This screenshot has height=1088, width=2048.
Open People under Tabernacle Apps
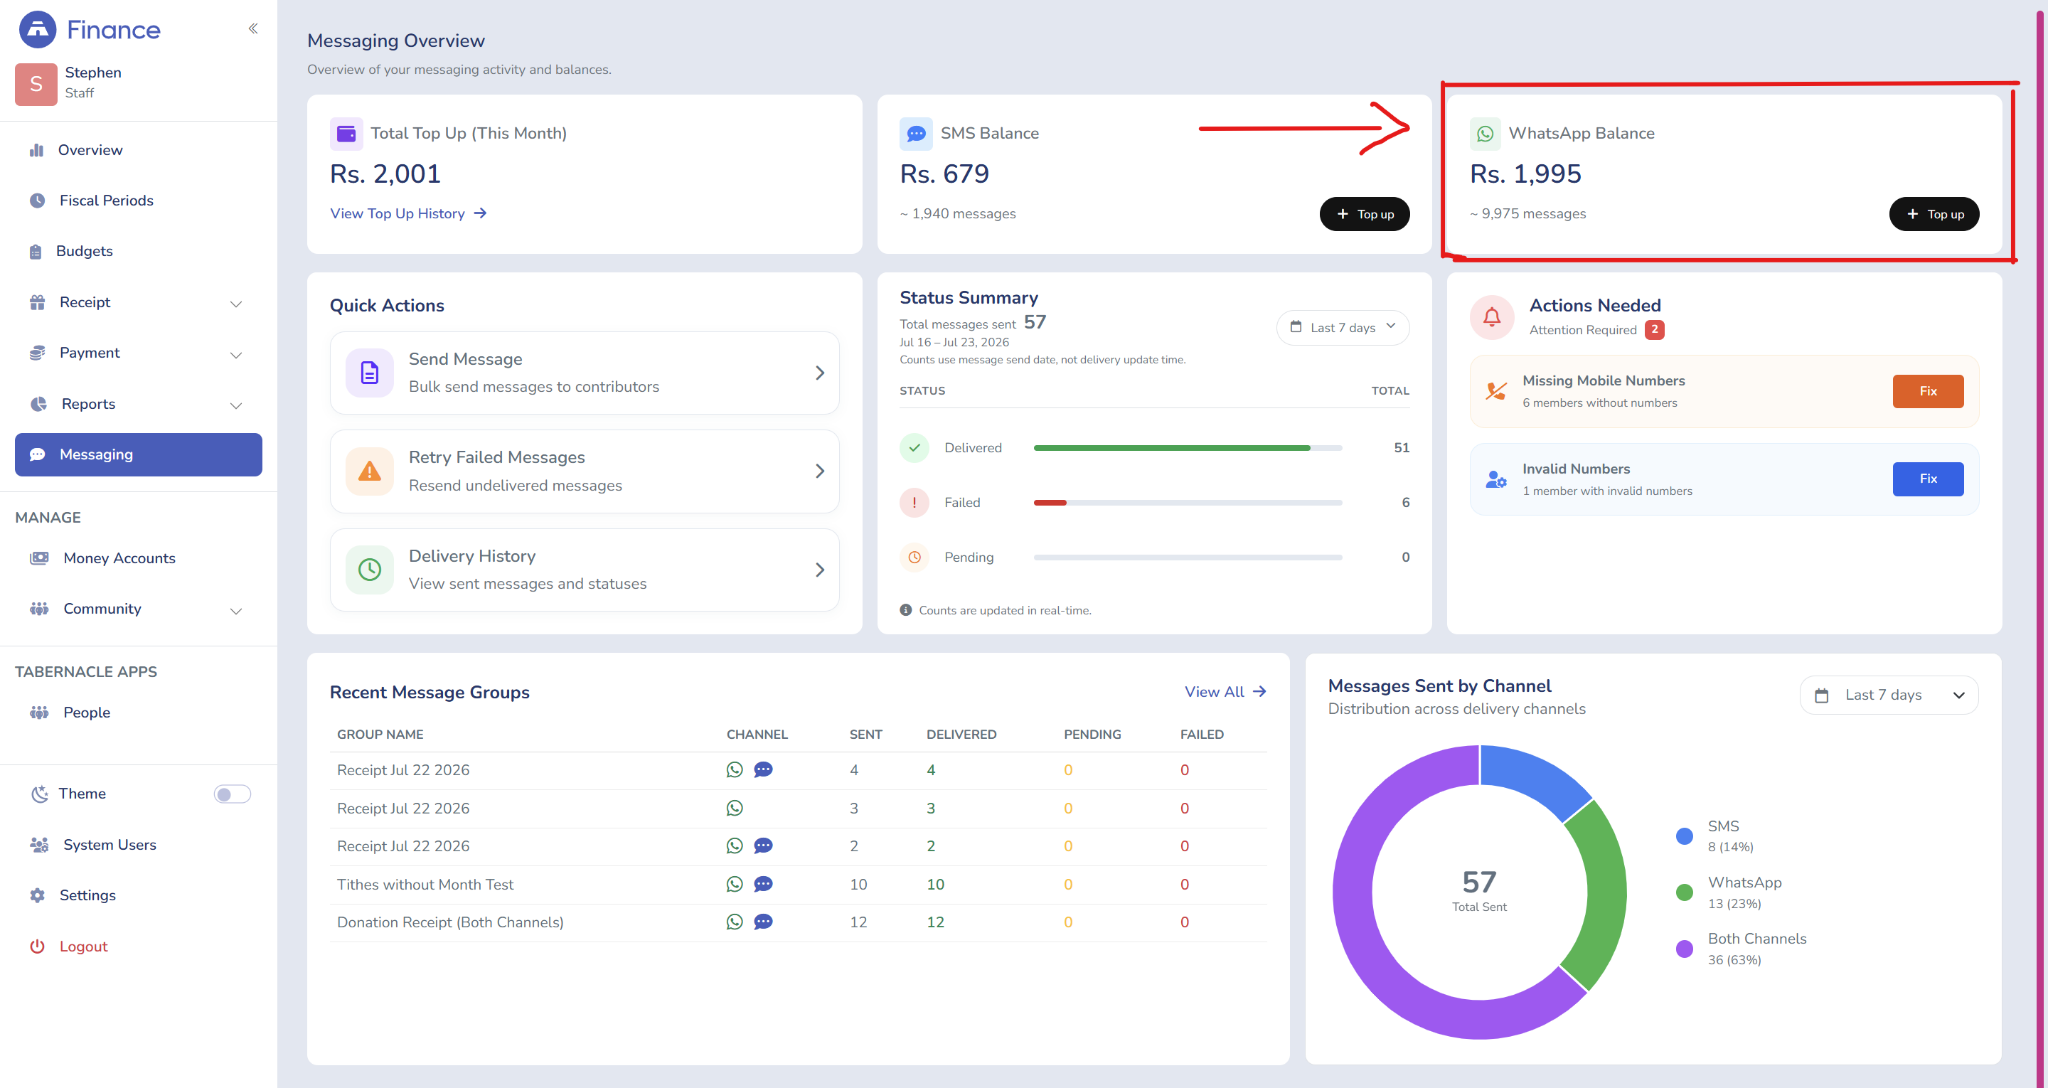[138, 712]
